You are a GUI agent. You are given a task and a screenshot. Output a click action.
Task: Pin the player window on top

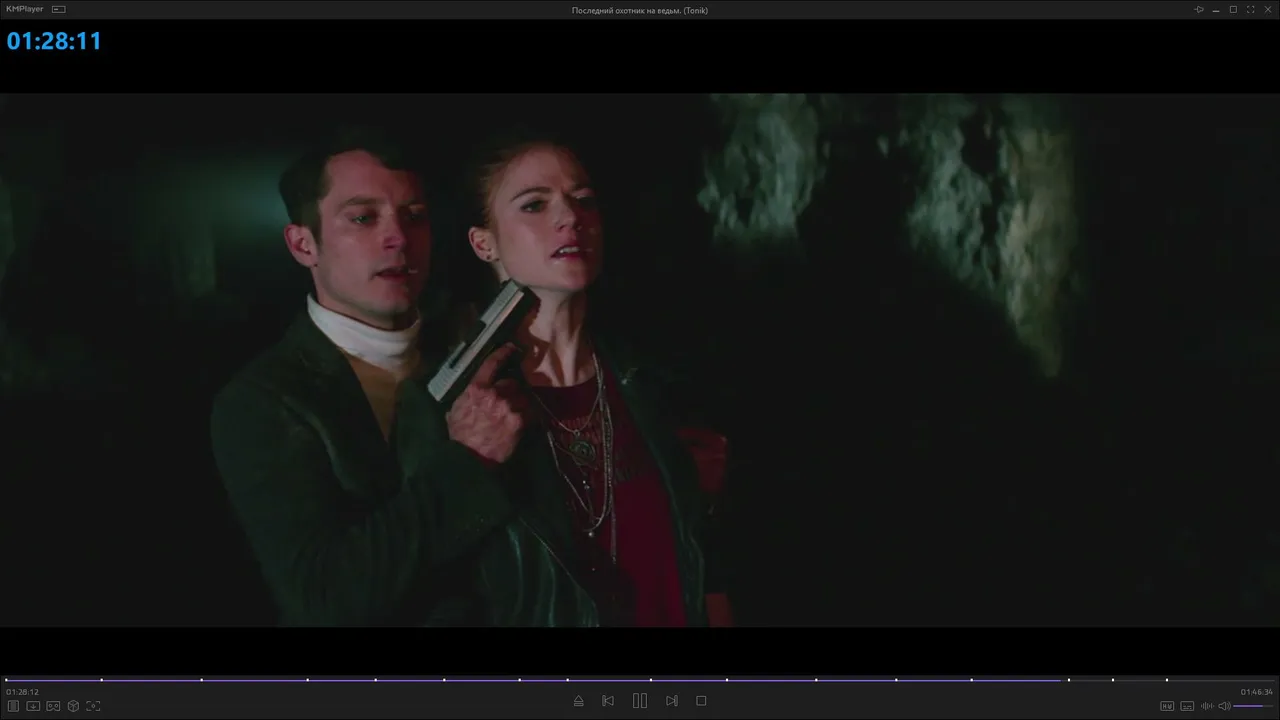click(x=1199, y=9)
